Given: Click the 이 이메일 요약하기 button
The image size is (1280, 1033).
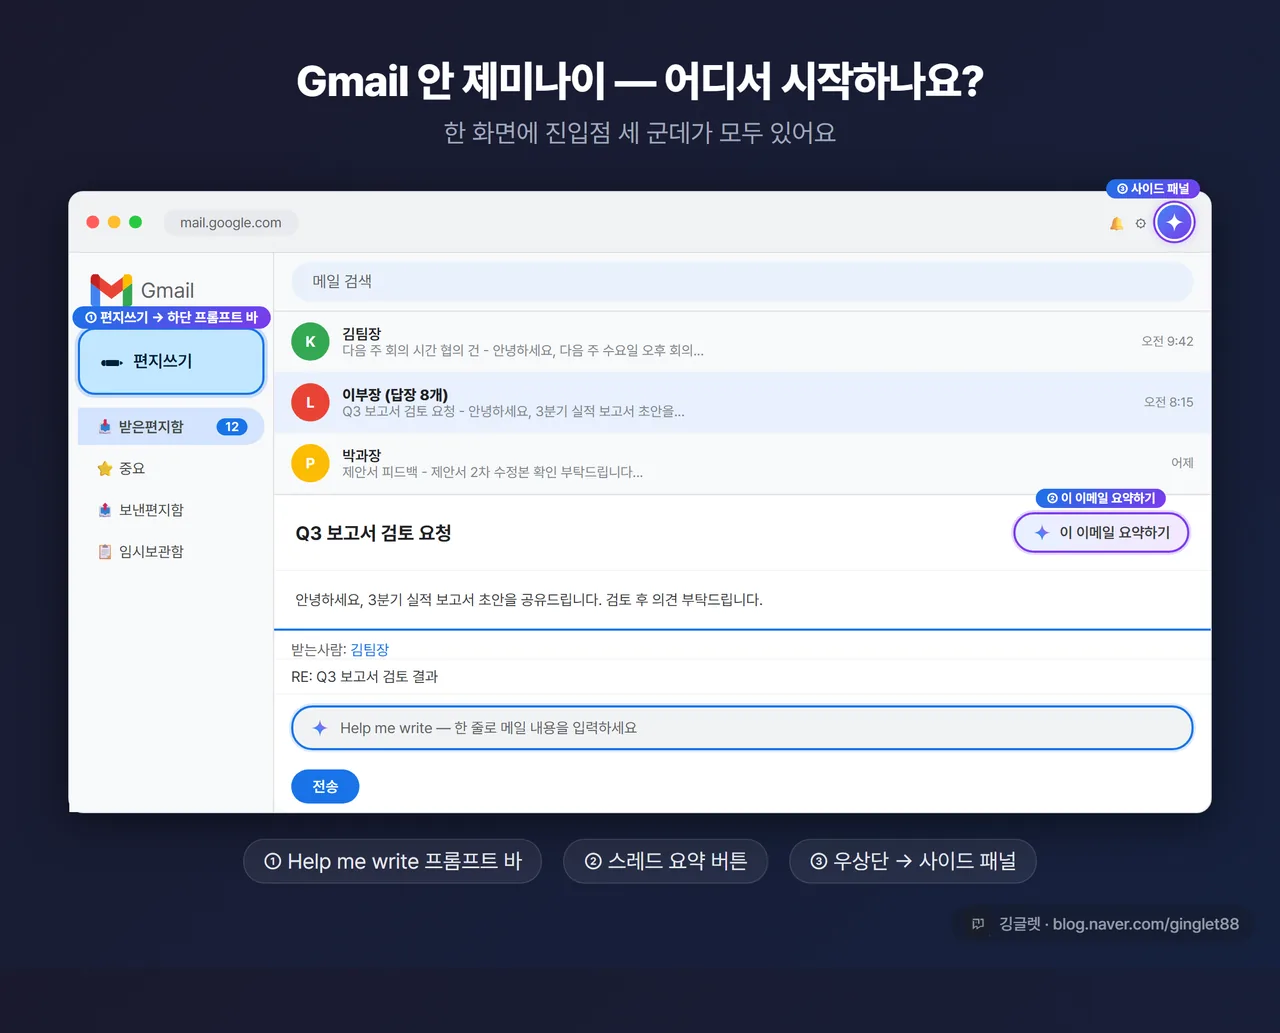Looking at the screenshot, I should (x=1101, y=533).
